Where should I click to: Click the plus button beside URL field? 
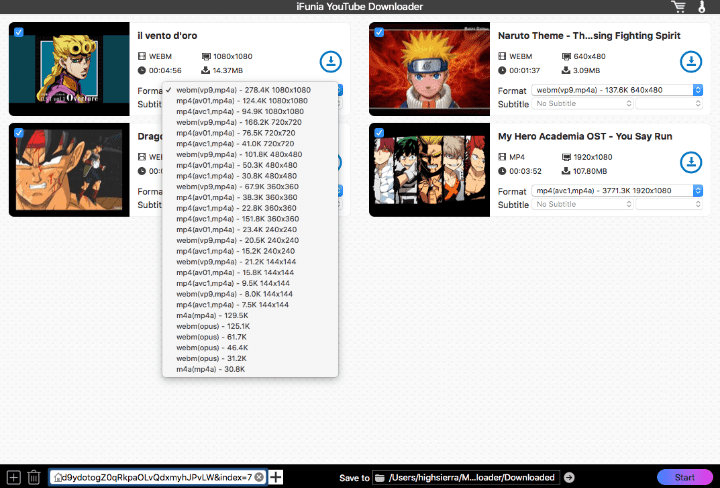pyautogui.click(x=277, y=478)
